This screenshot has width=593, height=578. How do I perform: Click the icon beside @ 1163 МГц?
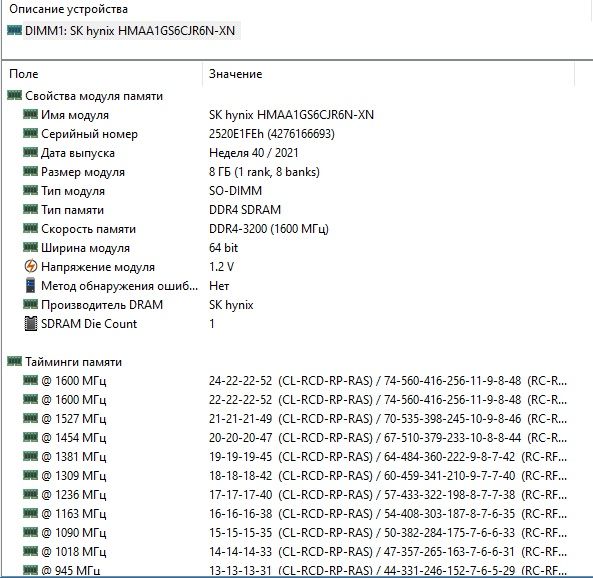(30, 513)
